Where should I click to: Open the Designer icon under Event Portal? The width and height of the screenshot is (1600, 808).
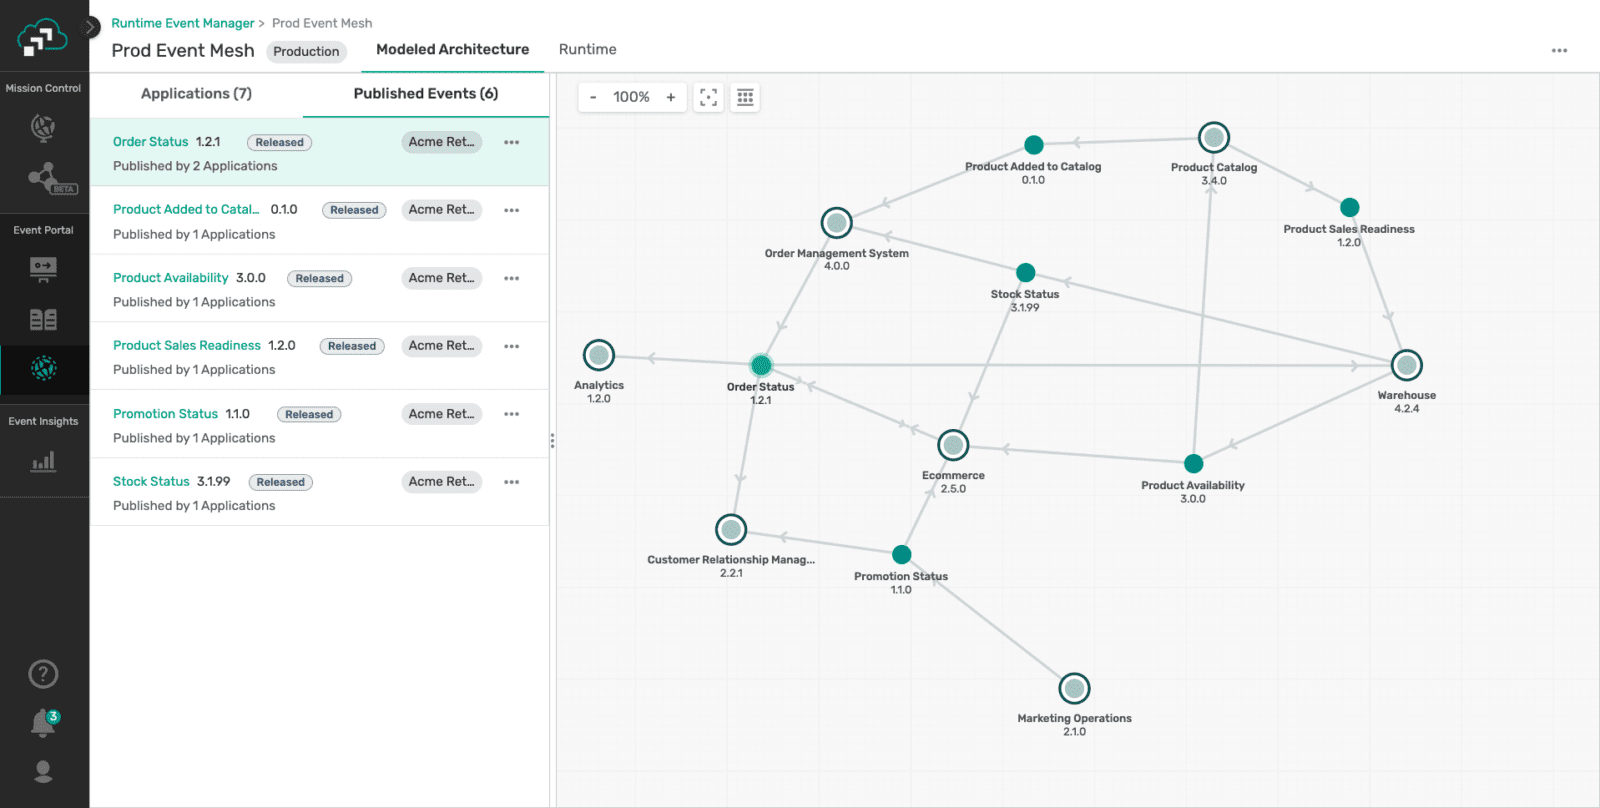(x=43, y=270)
